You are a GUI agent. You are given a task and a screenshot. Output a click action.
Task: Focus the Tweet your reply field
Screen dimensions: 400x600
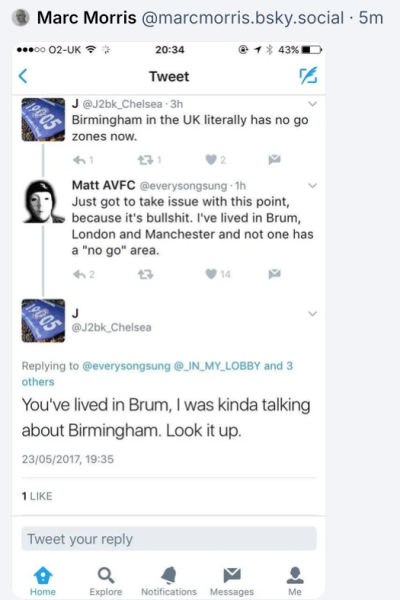(169, 539)
